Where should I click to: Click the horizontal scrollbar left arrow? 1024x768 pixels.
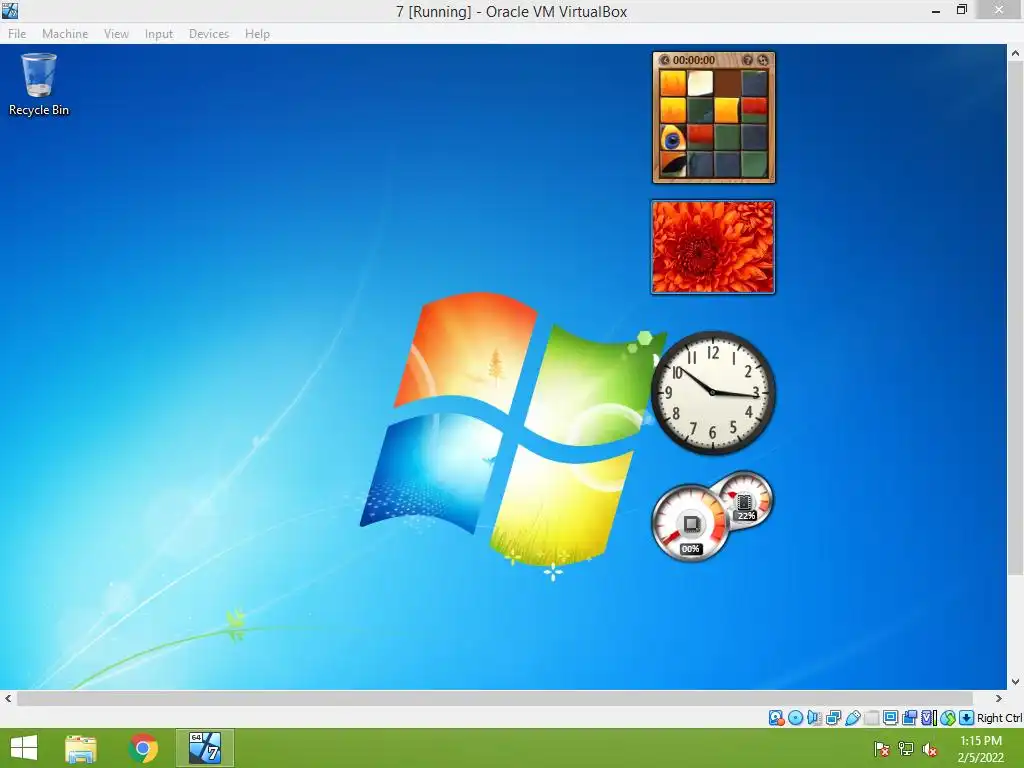(8, 698)
